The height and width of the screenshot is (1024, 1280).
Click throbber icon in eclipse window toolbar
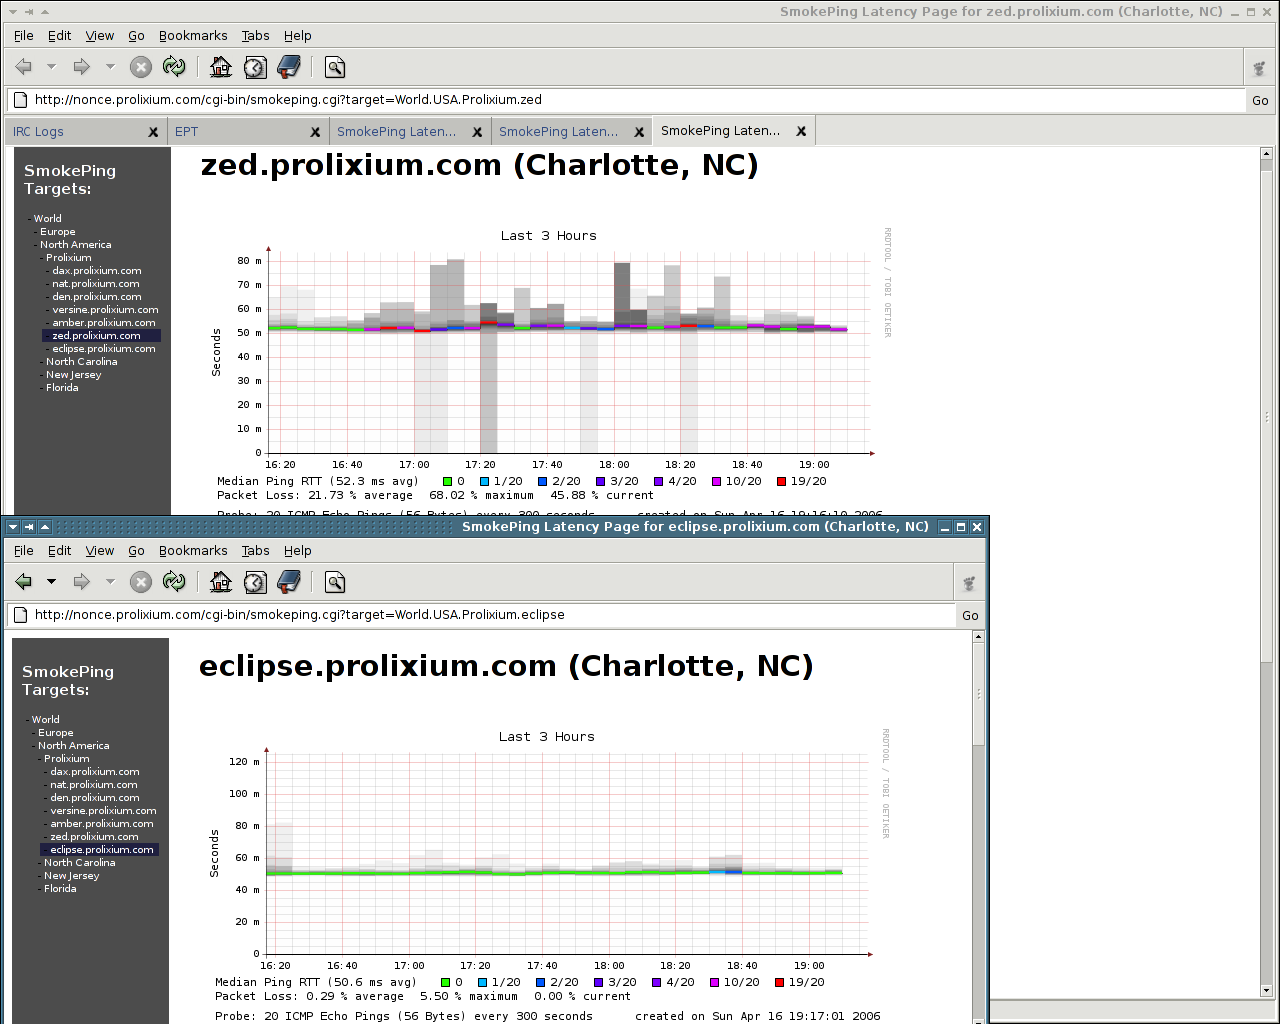[x=968, y=583]
